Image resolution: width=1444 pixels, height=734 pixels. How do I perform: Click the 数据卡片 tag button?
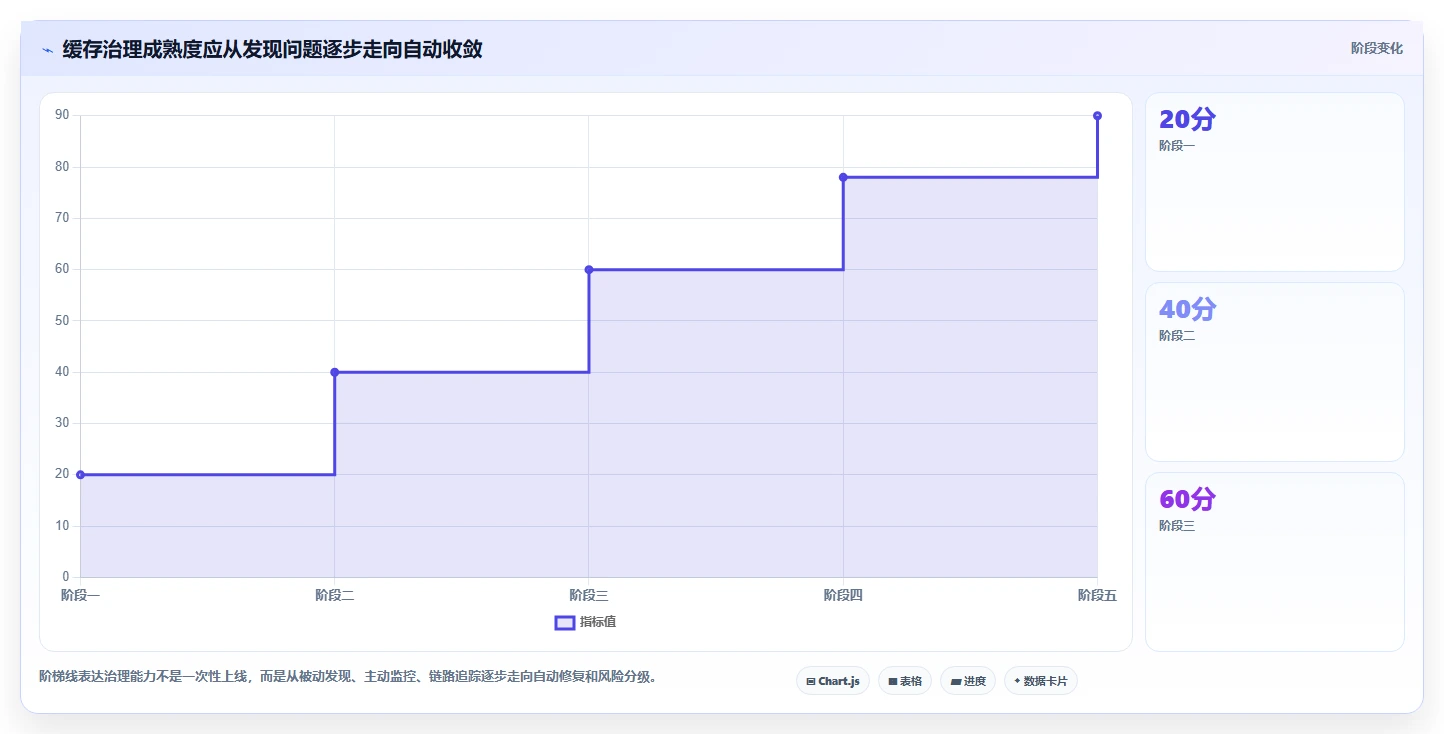(1041, 681)
